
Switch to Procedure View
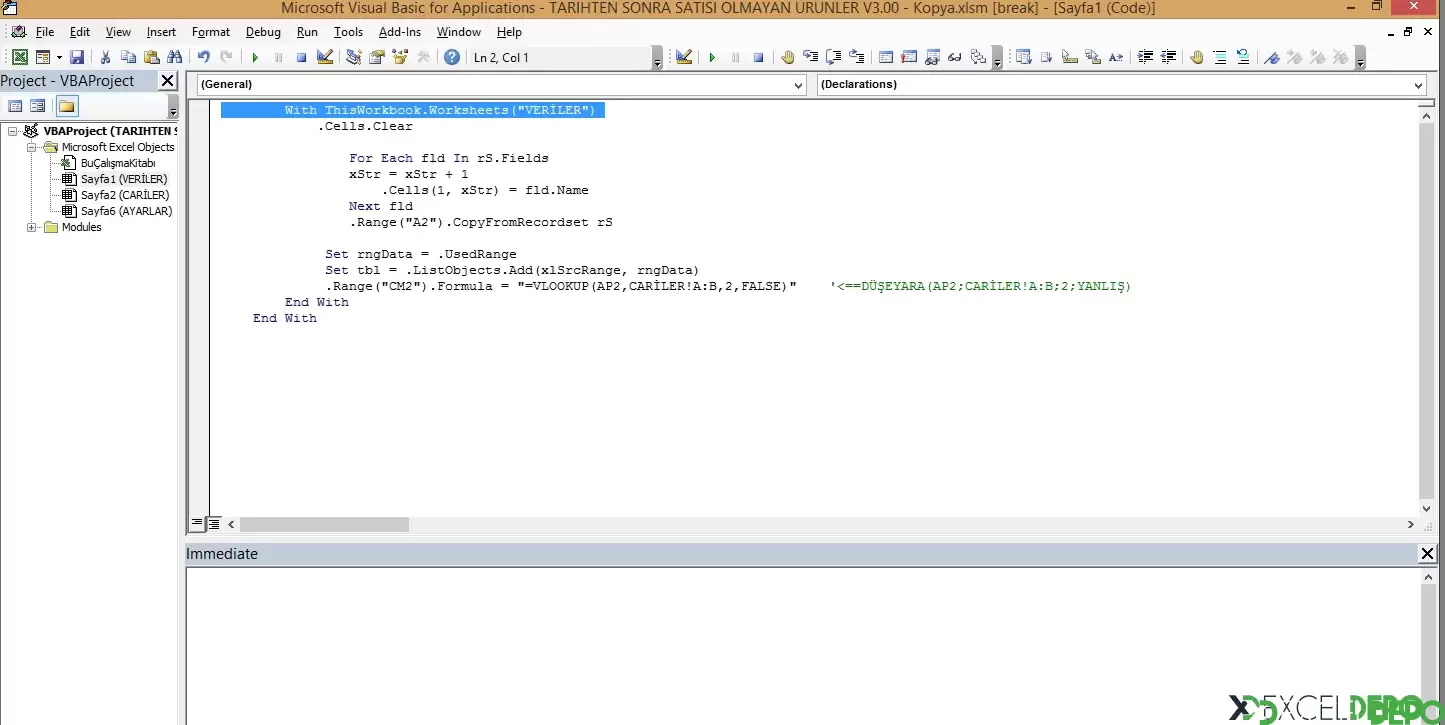[x=197, y=524]
